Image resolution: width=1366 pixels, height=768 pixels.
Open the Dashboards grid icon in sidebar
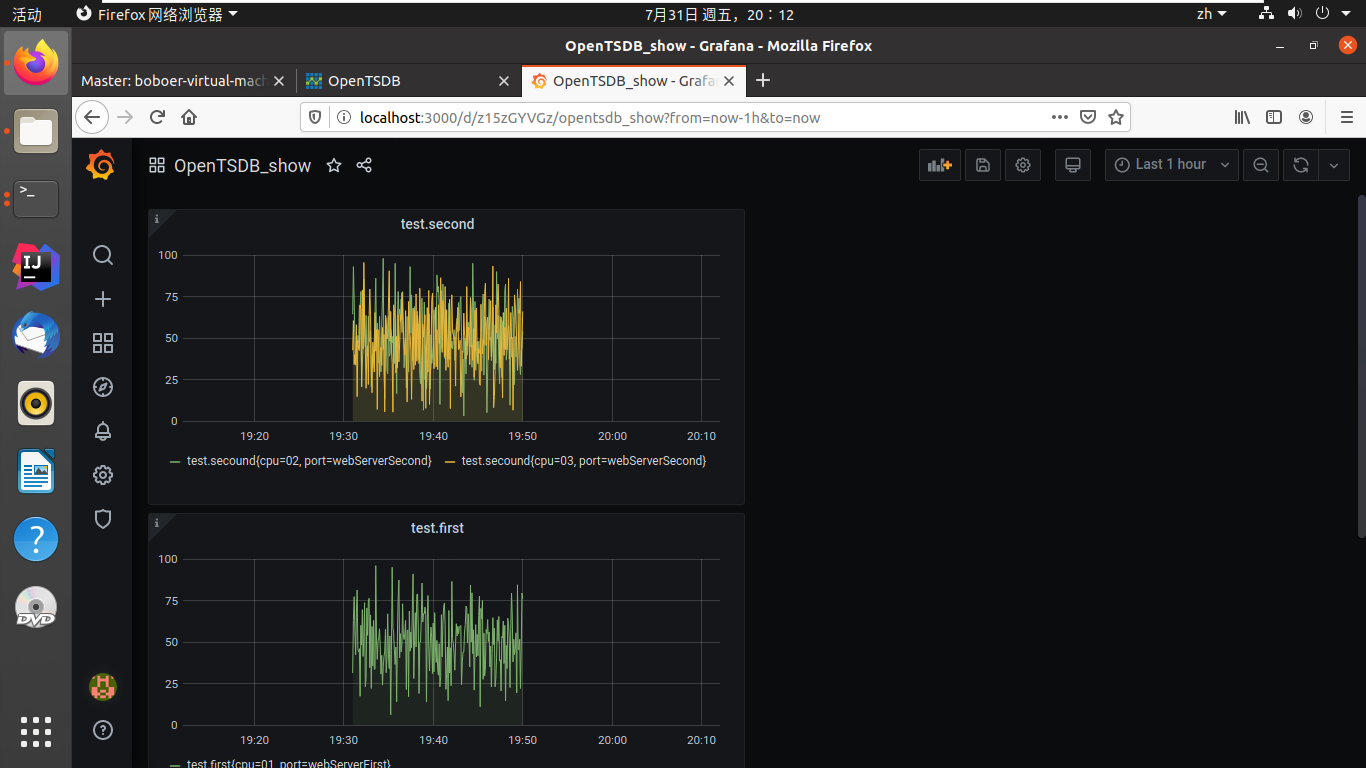(x=102, y=343)
